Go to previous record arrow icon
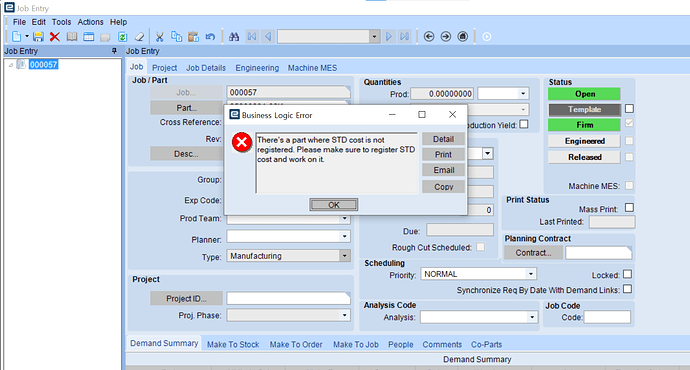This screenshot has width=690, height=370. pyautogui.click(x=268, y=37)
